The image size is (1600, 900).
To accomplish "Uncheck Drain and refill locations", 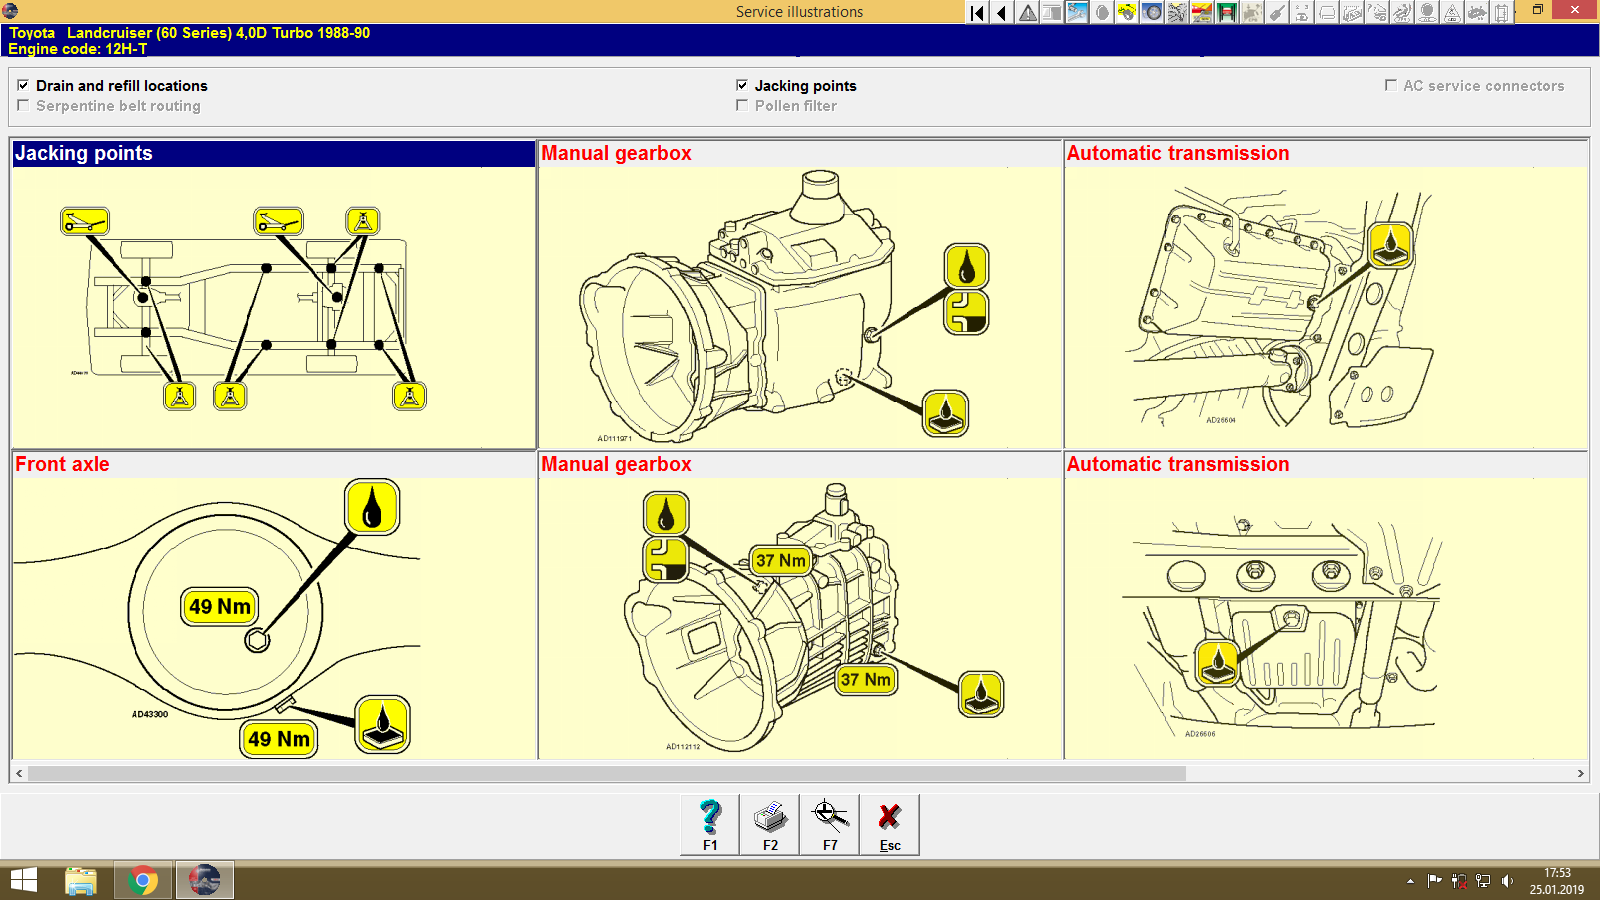I will click(x=23, y=85).
